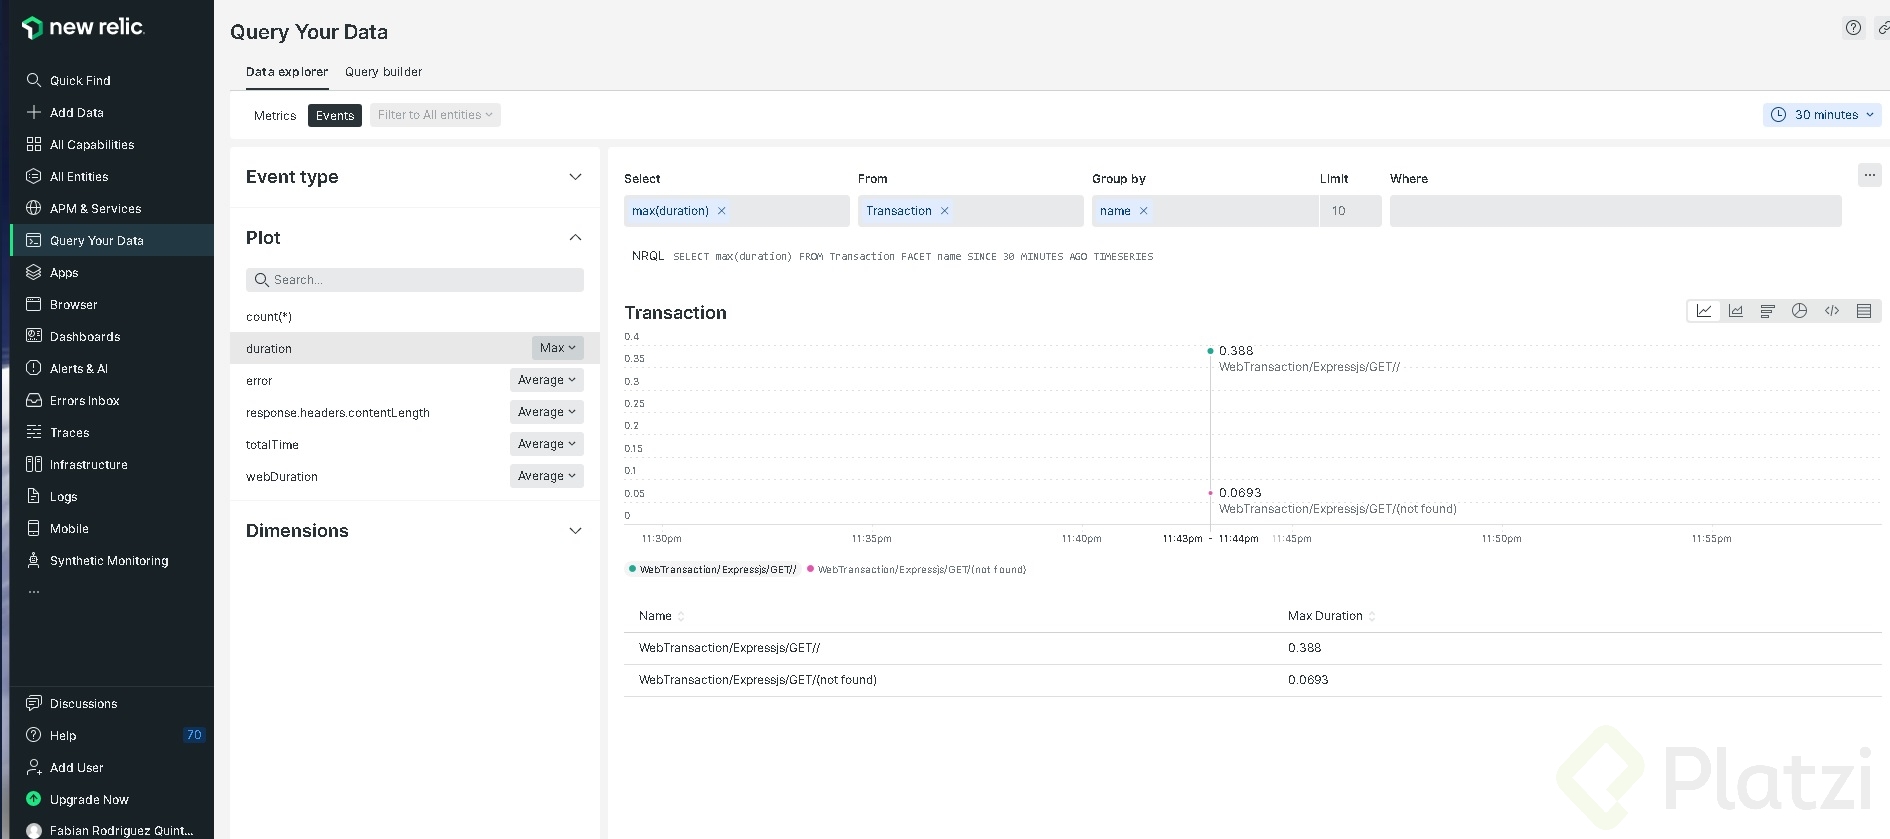
Task: Open the three-dot options menu by Where
Action: point(1870,175)
